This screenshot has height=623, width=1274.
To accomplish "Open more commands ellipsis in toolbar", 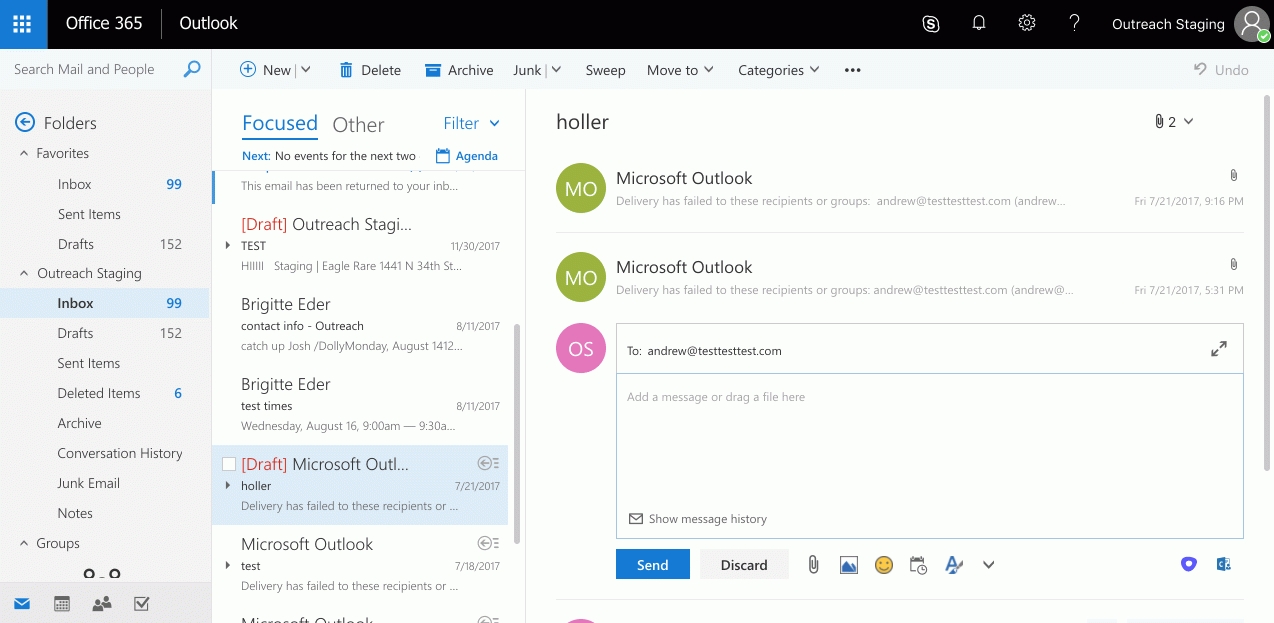I will coord(853,70).
